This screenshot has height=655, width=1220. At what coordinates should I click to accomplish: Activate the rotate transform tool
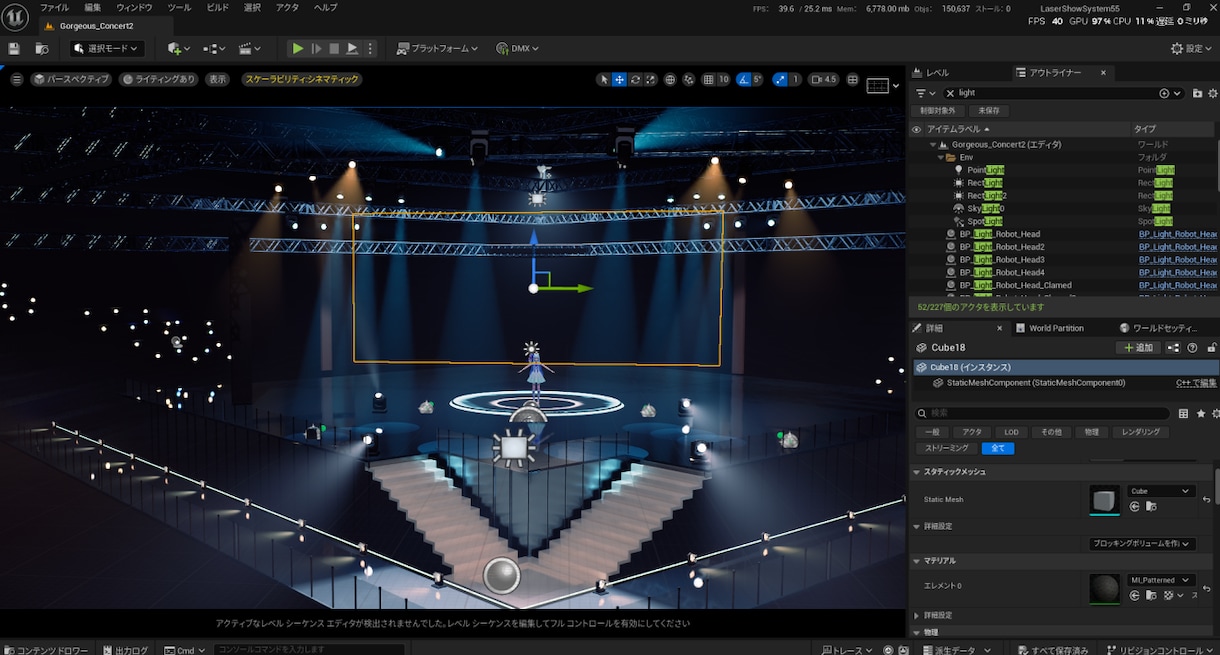635,79
